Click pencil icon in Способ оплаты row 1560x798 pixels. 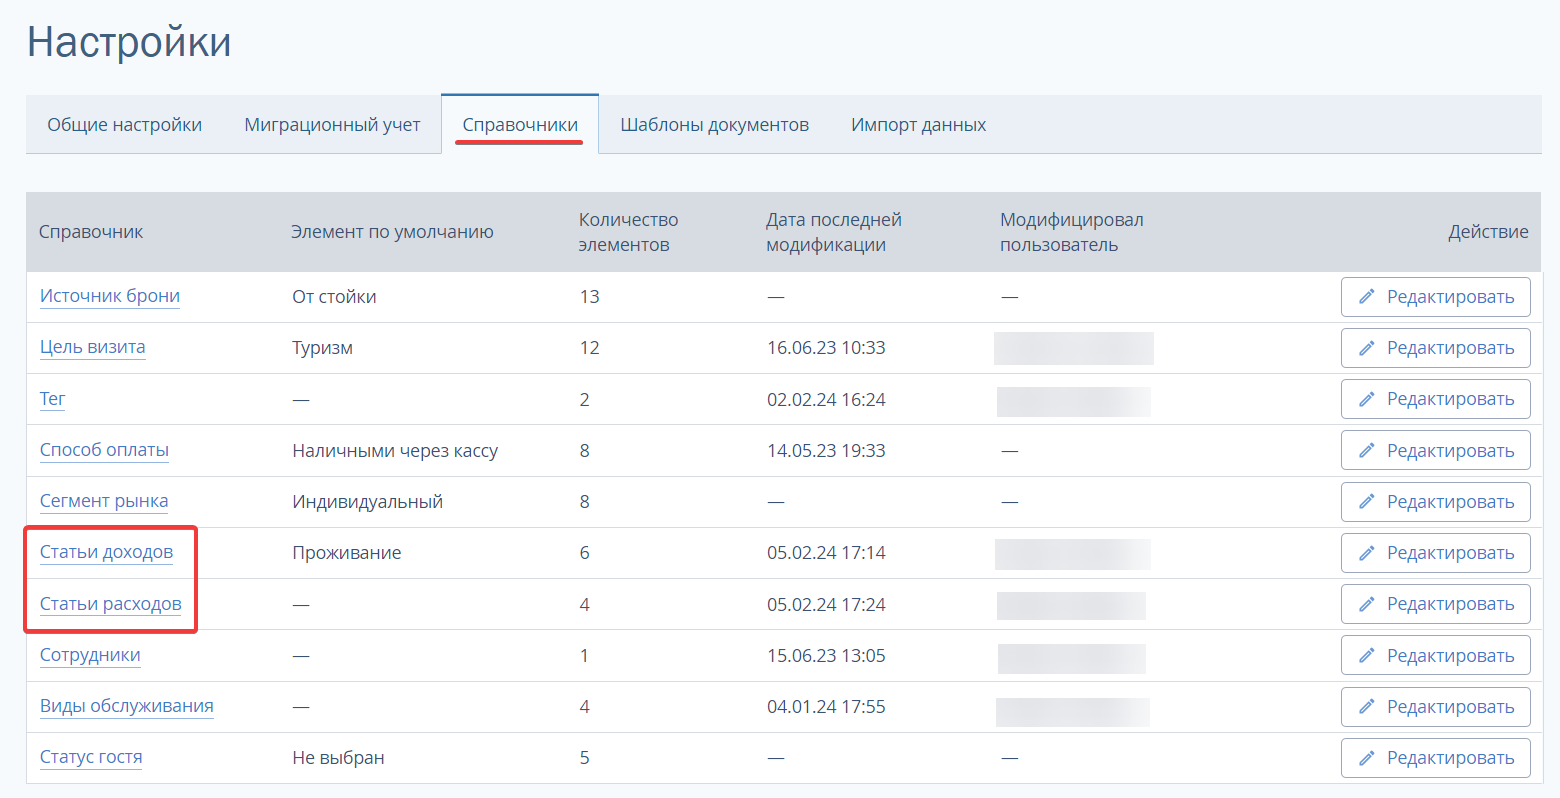(x=1367, y=450)
